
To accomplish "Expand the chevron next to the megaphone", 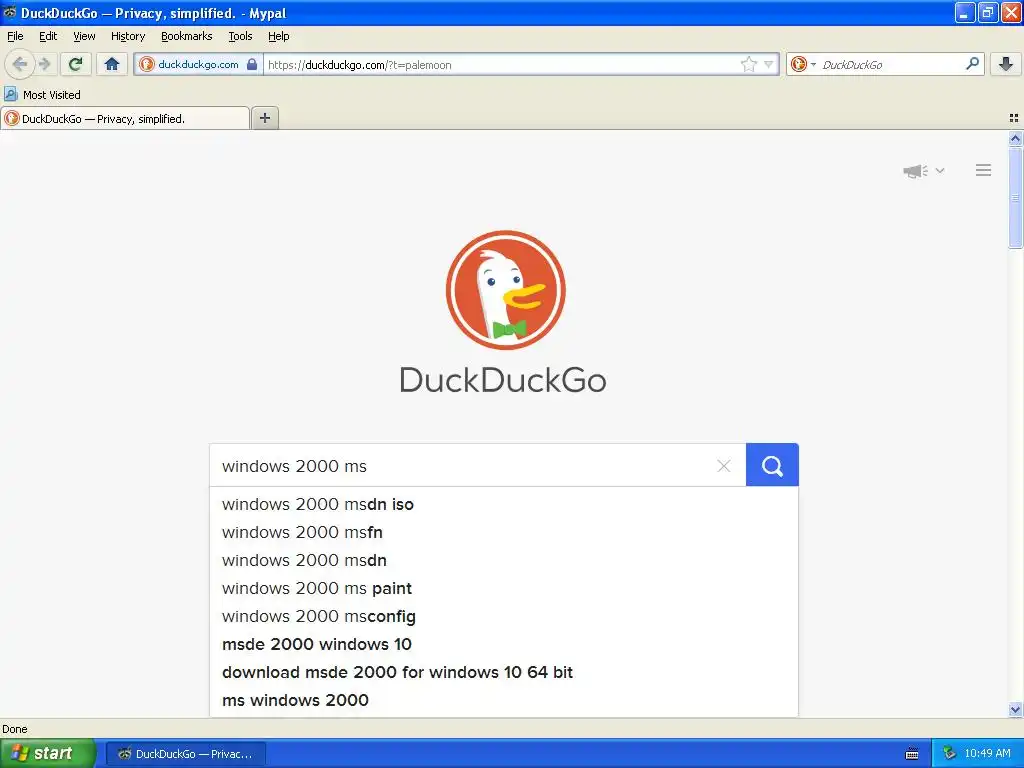I will [940, 170].
